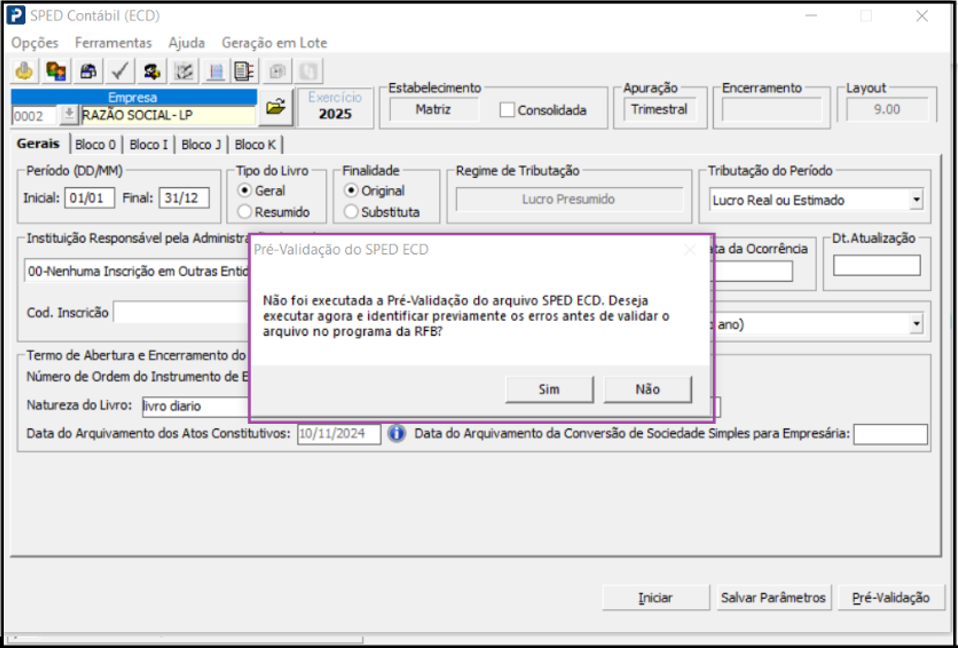Click the blue ledger book toolbar icon

[x=216, y=71]
